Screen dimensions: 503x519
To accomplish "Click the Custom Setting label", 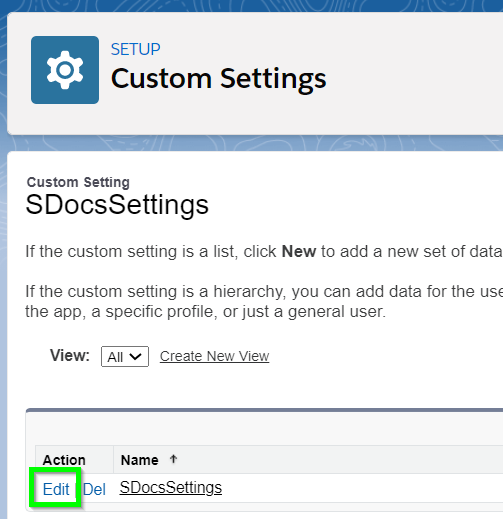I will pos(78,182).
